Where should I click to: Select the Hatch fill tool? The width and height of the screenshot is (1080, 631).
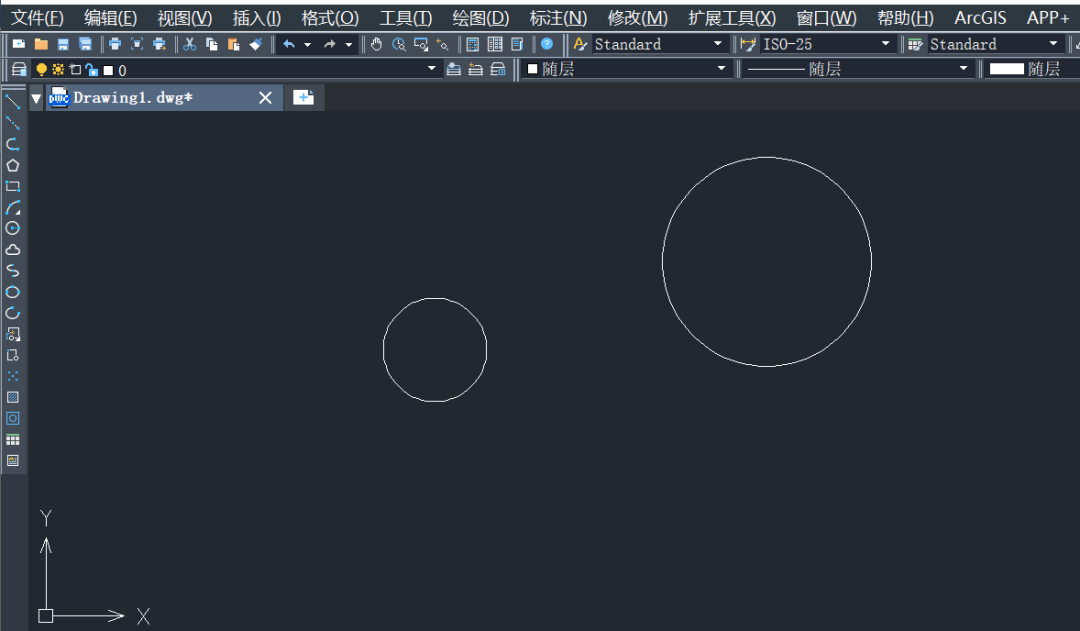click(13, 397)
